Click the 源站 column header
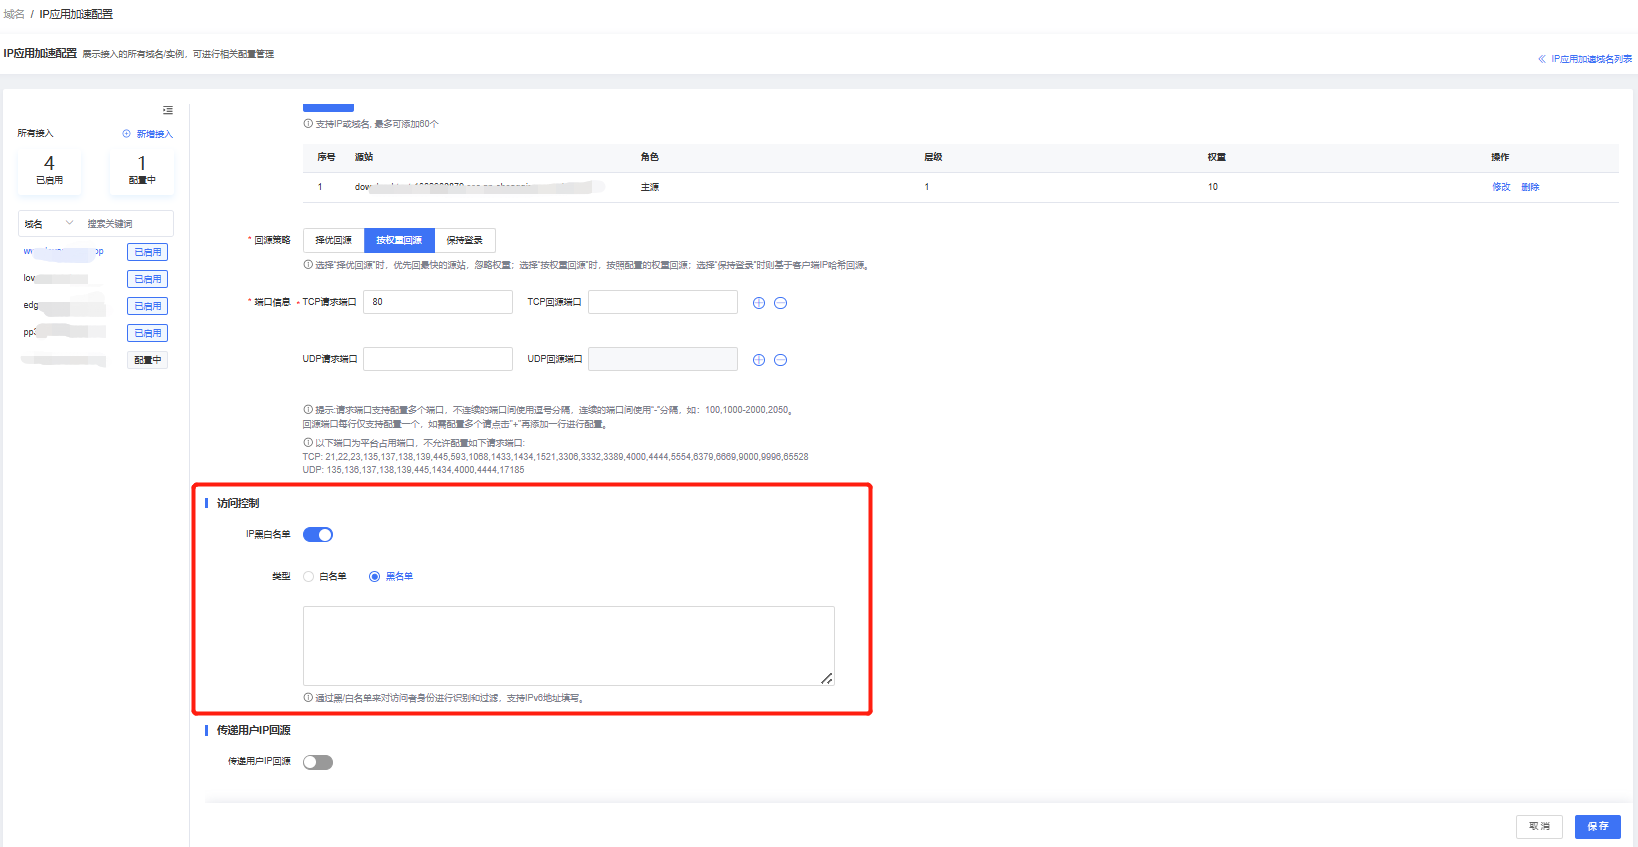 point(364,157)
